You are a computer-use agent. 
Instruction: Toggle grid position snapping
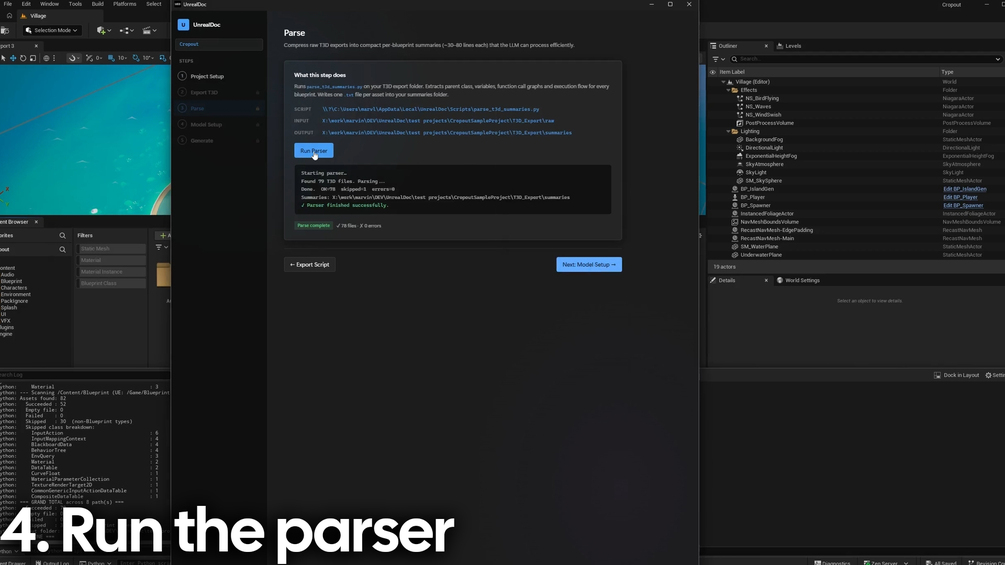point(112,58)
